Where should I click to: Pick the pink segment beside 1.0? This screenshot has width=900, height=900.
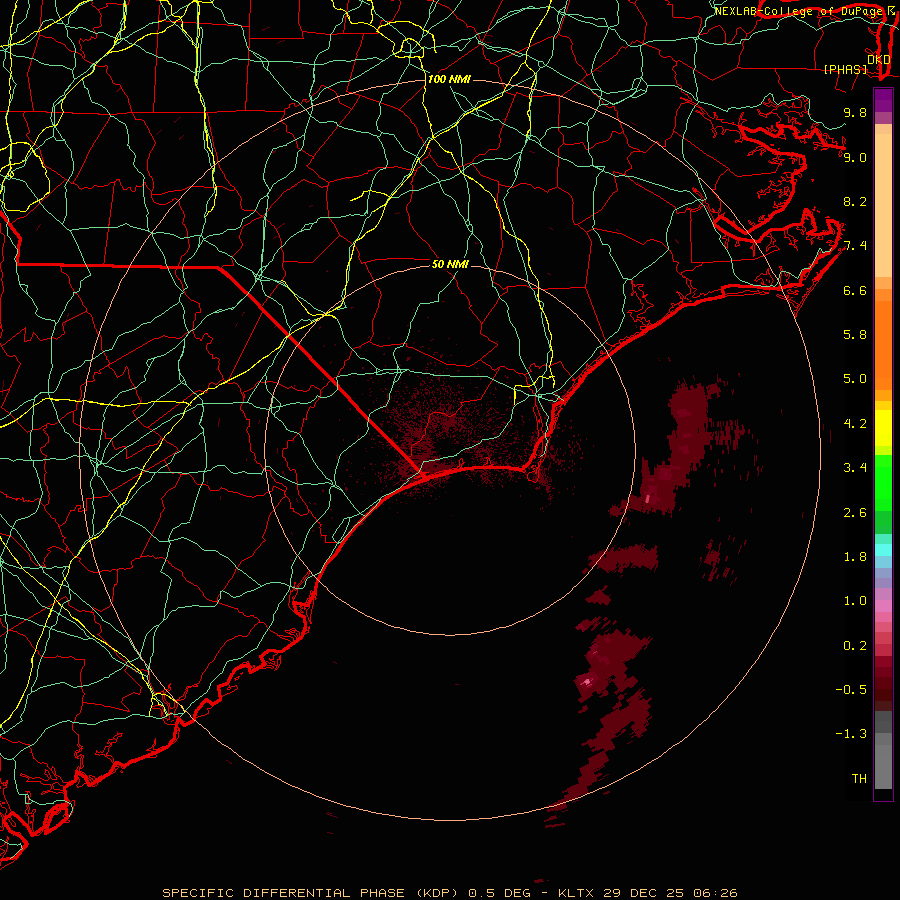883,606
